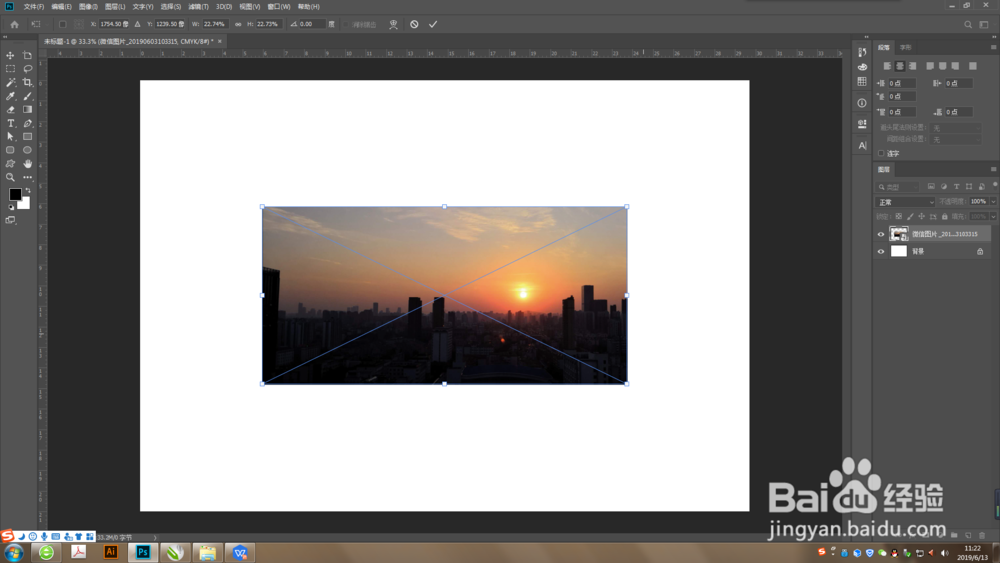Select the Custom Shape tool

(10, 164)
